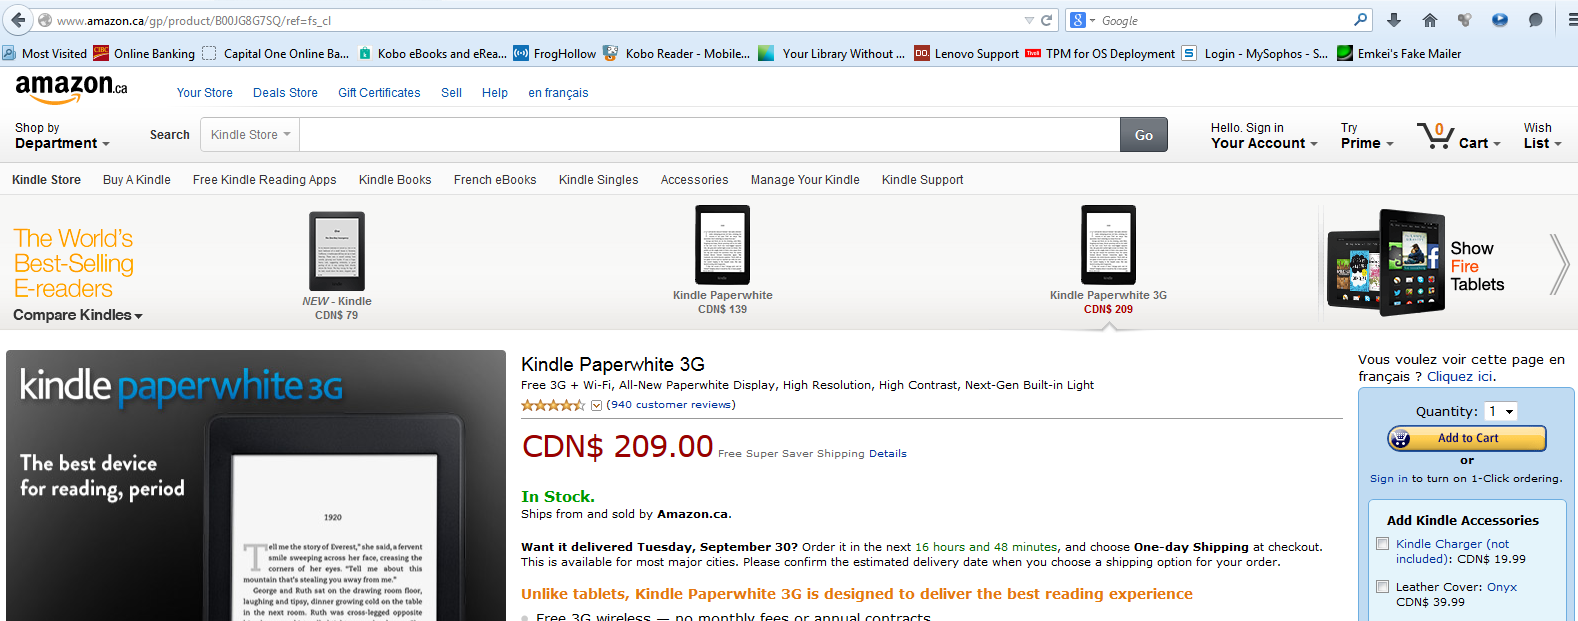Open the French eBooks tab
Image resolution: width=1578 pixels, height=621 pixels.
click(495, 180)
